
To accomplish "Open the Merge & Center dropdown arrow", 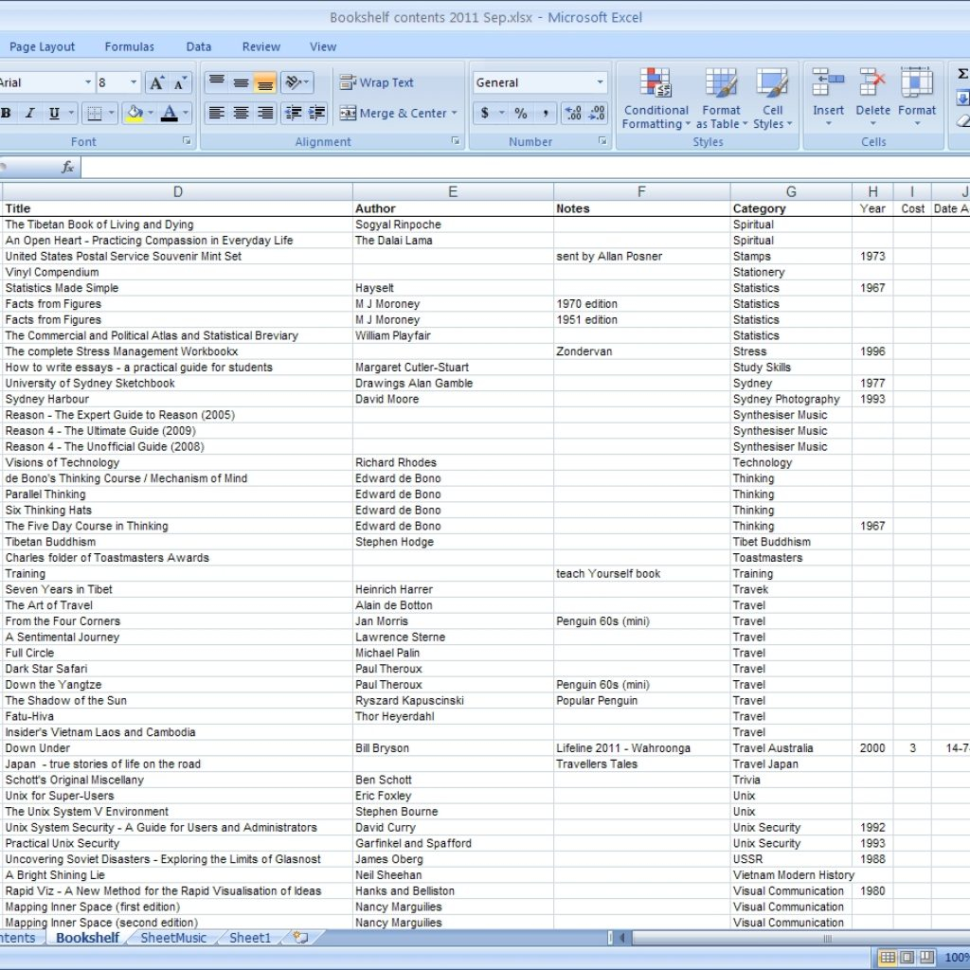I will (457, 113).
